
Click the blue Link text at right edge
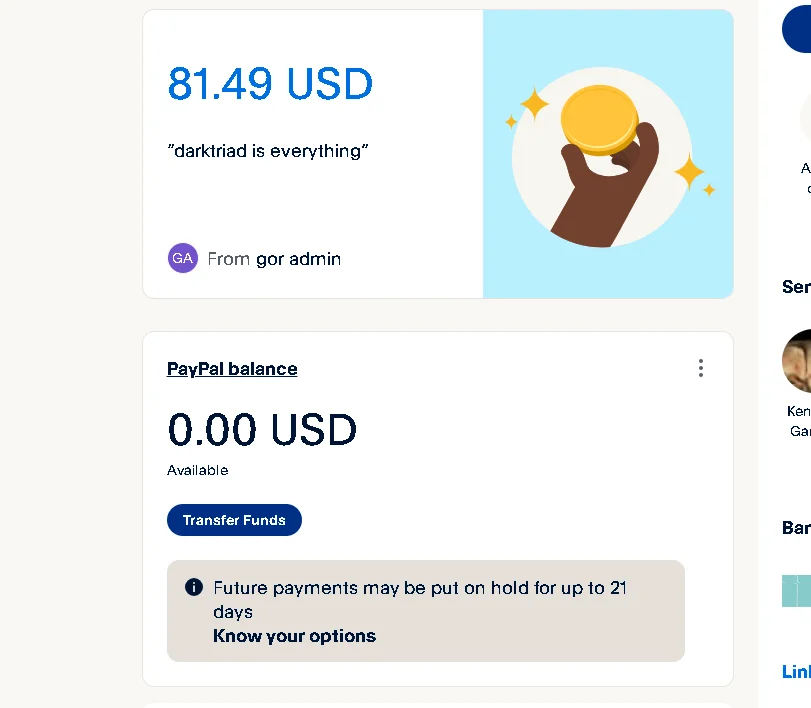pyautogui.click(x=797, y=672)
